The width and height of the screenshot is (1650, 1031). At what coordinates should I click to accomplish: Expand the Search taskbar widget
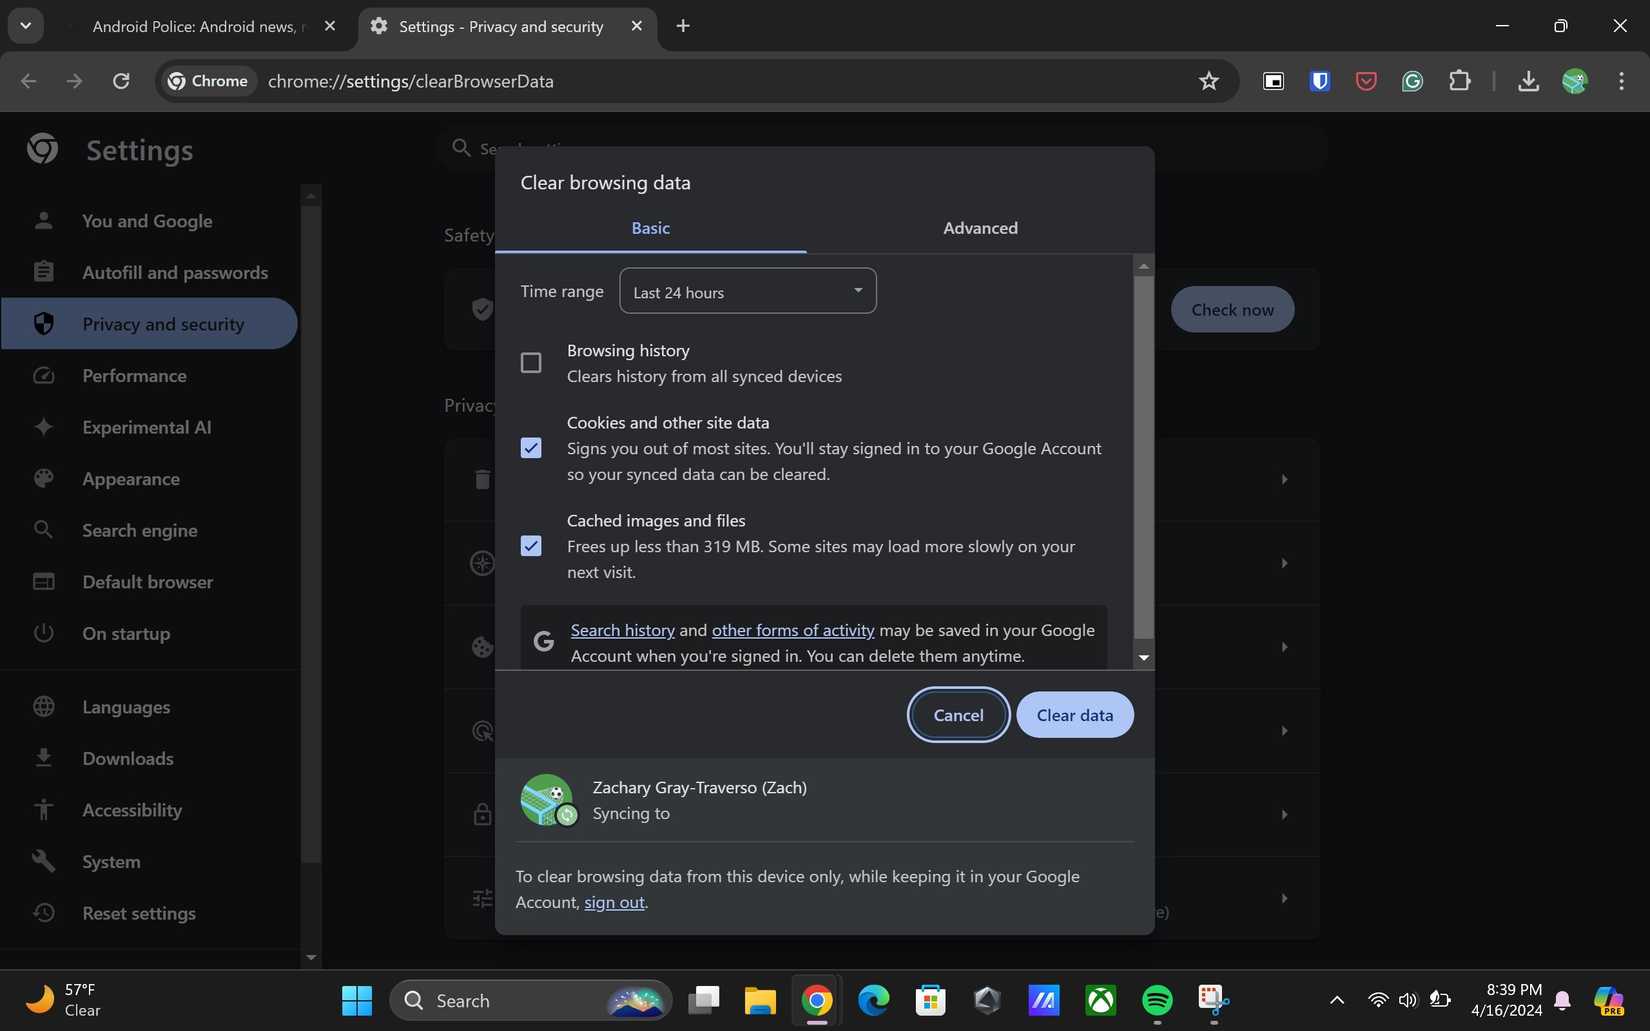click(530, 999)
